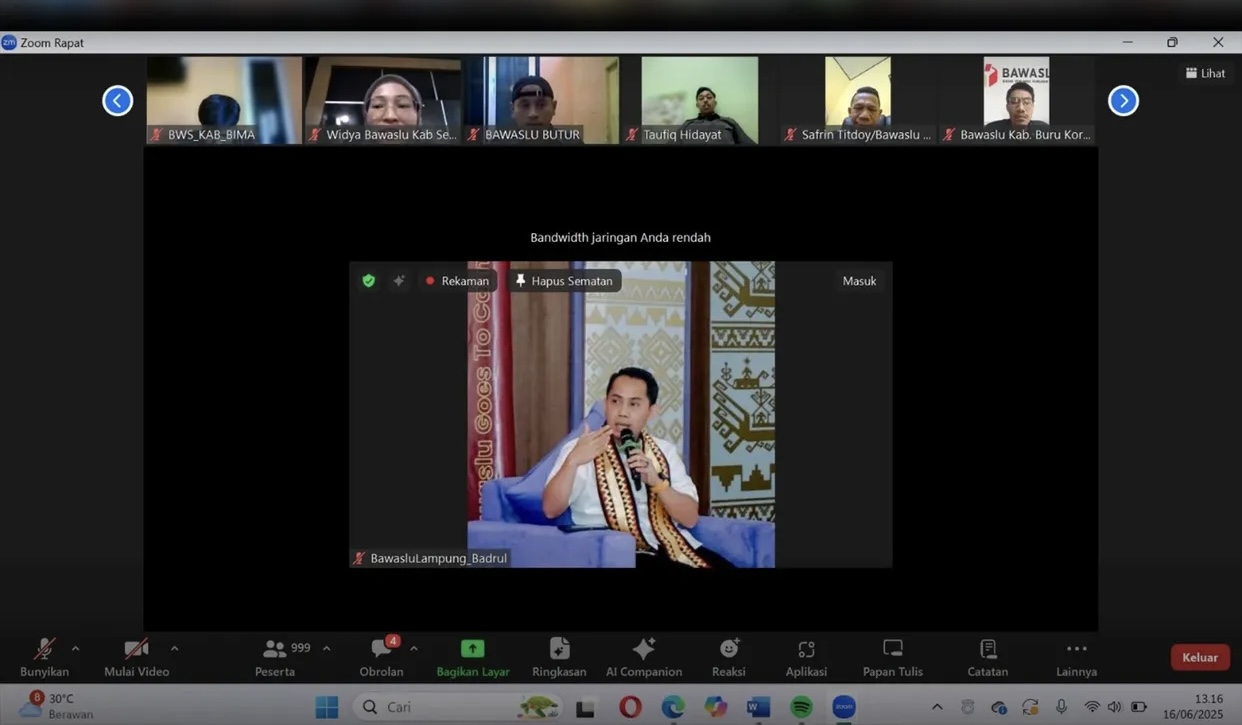1242x725 pixels.
Task: Open Spotify from the Windows taskbar
Action: click(801, 707)
